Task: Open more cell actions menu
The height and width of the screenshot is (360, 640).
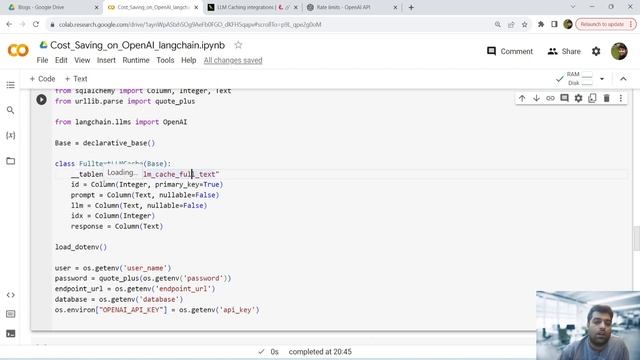Action: [621, 98]
